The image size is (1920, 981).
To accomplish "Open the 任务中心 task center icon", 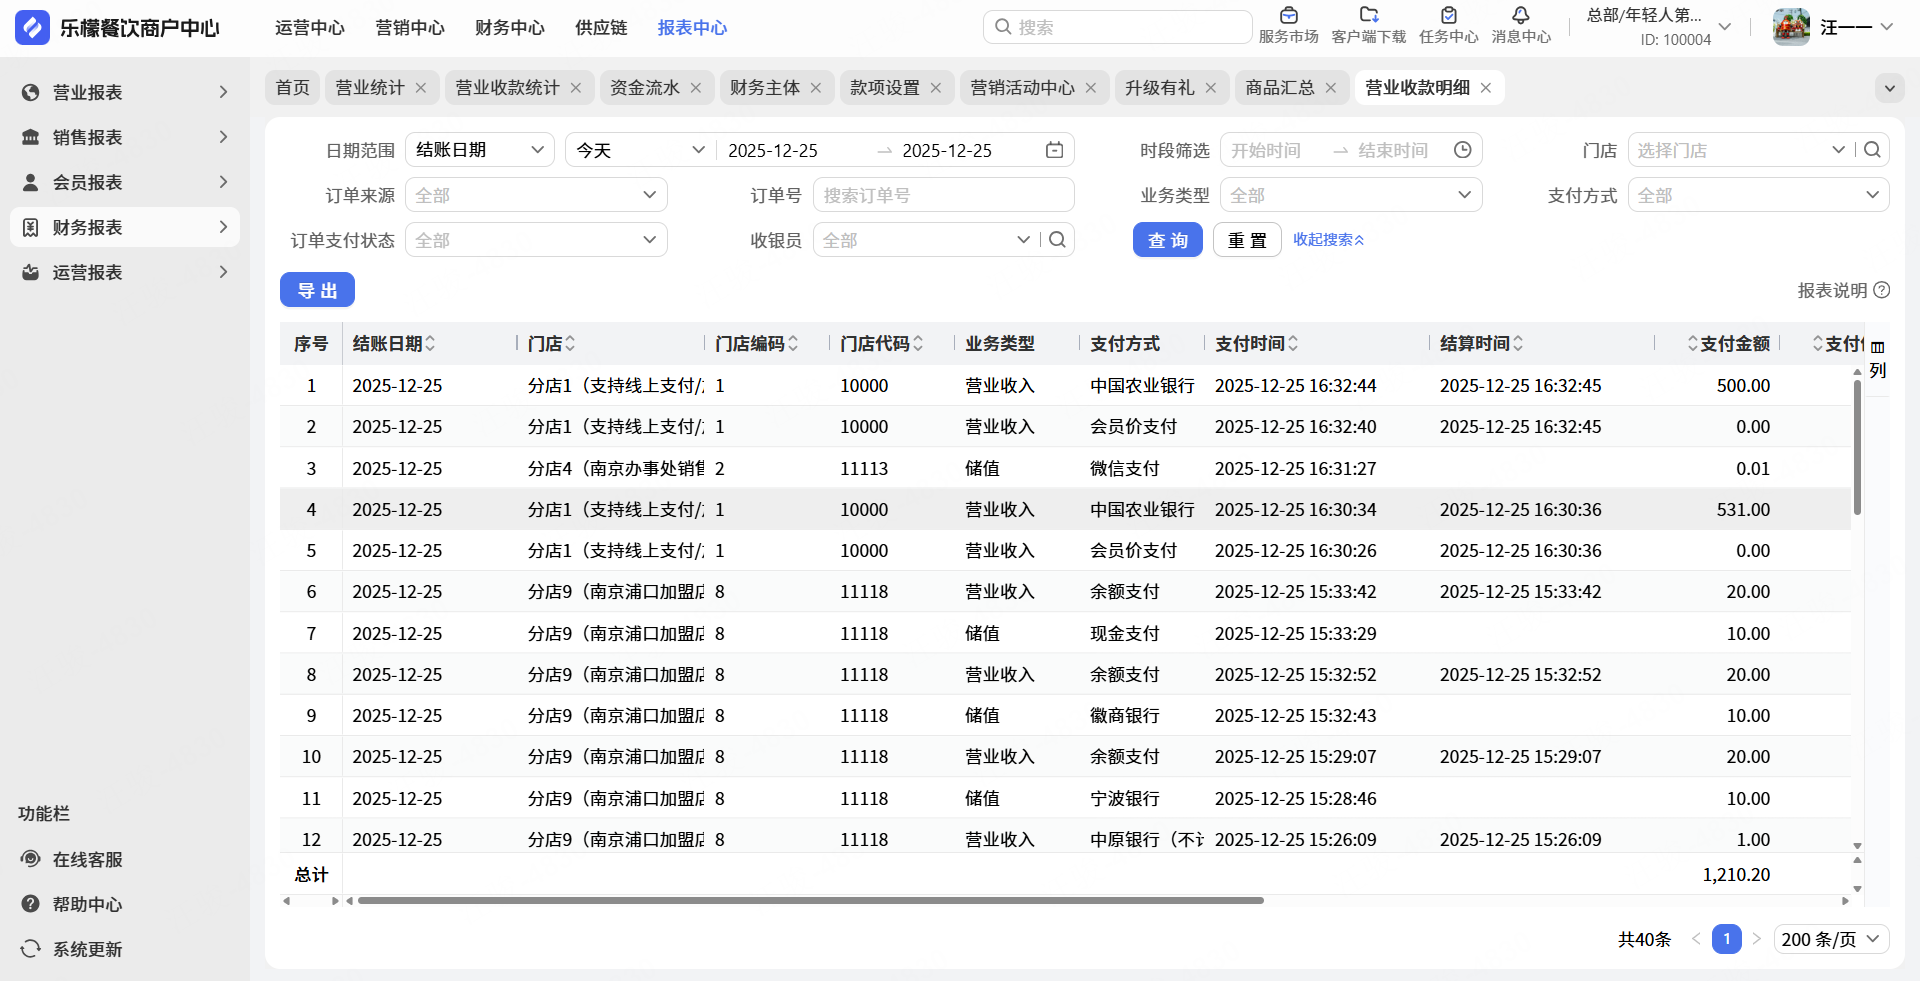I will pyautogui.click(x=1448, y=16).
